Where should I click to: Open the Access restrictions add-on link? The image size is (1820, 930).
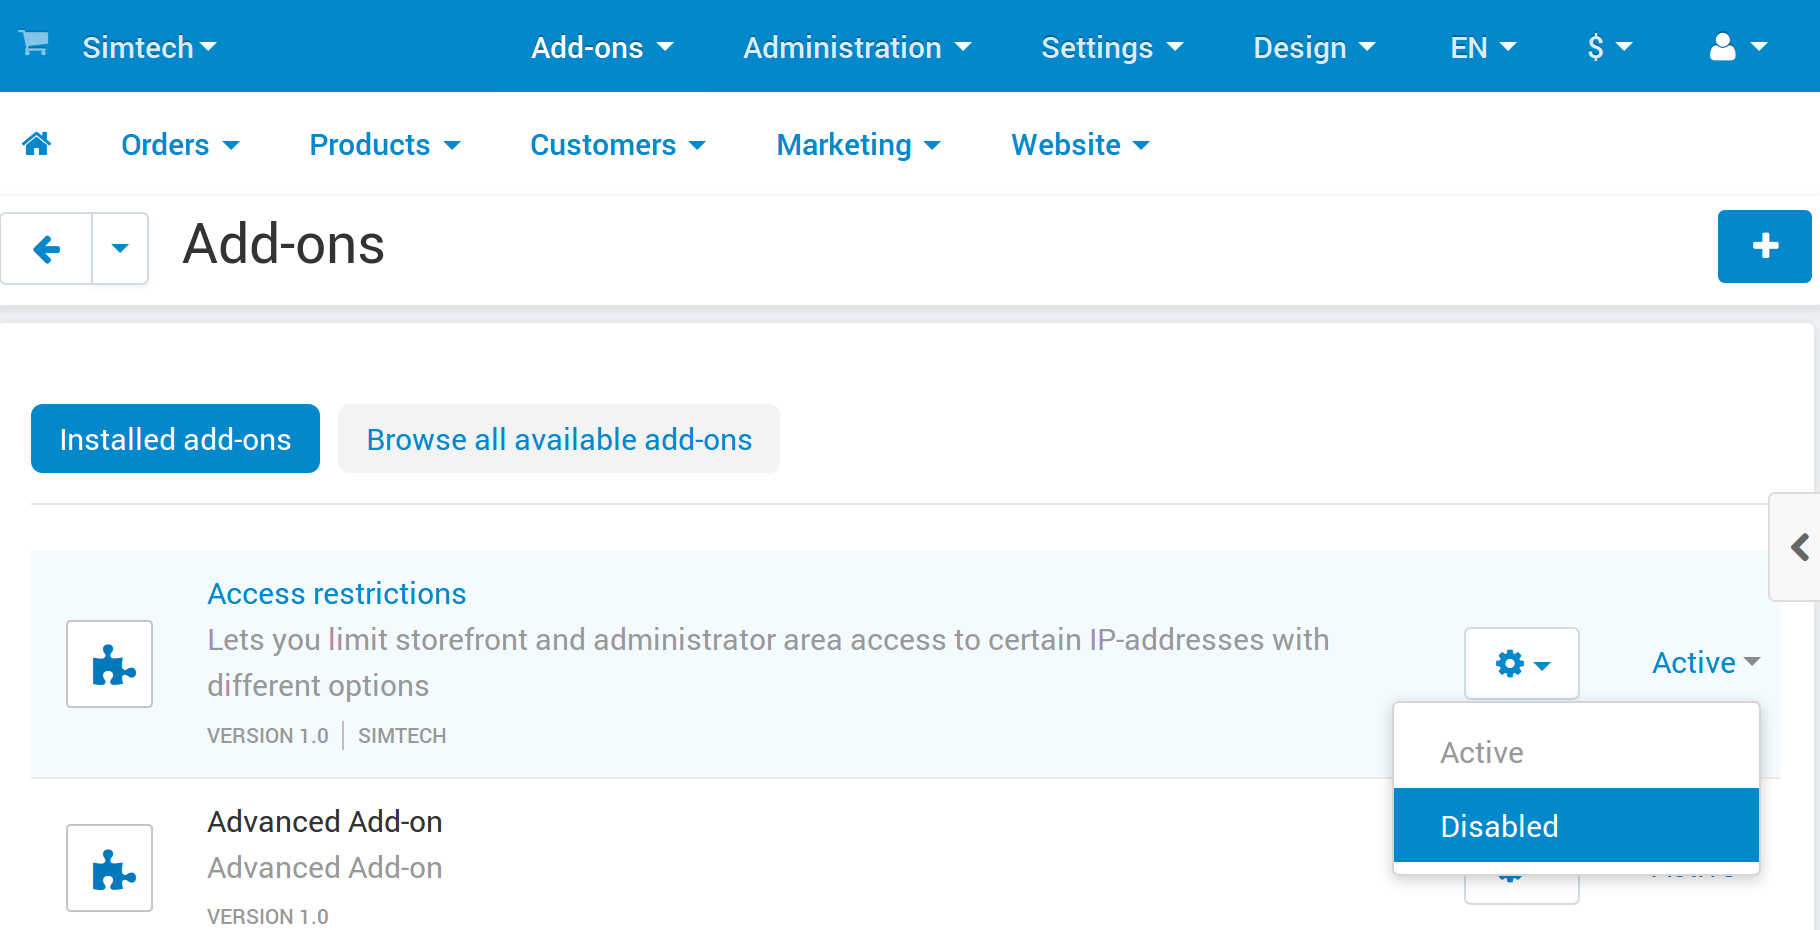click(x=337, y=593)
